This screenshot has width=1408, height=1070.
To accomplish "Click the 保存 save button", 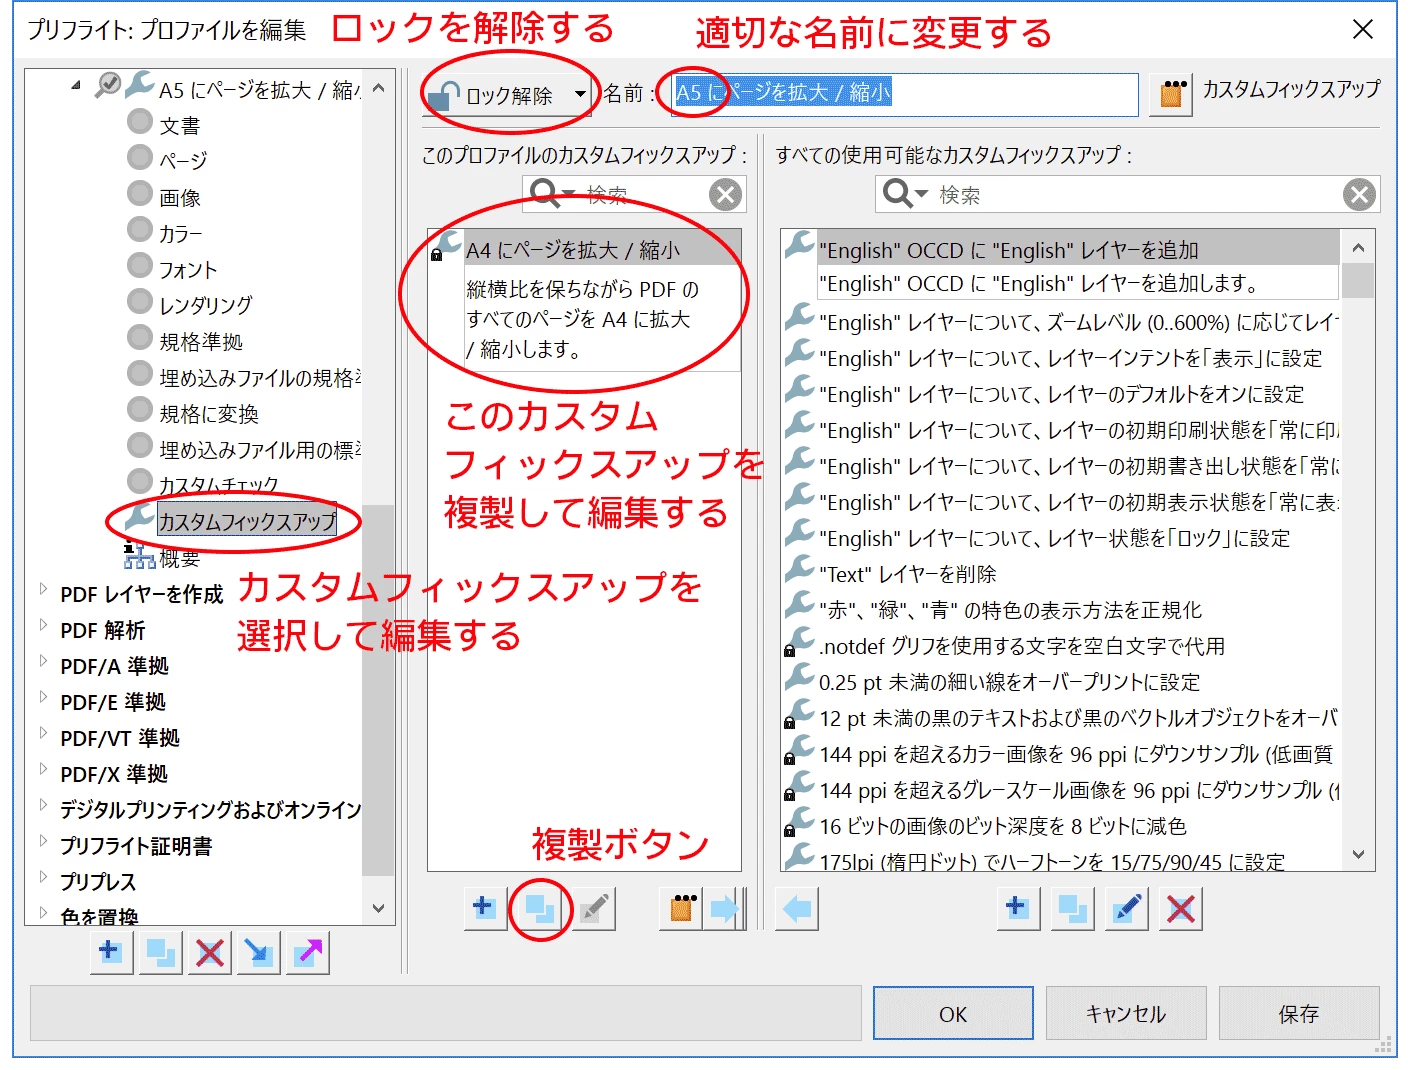I will click(1299, 1013).
